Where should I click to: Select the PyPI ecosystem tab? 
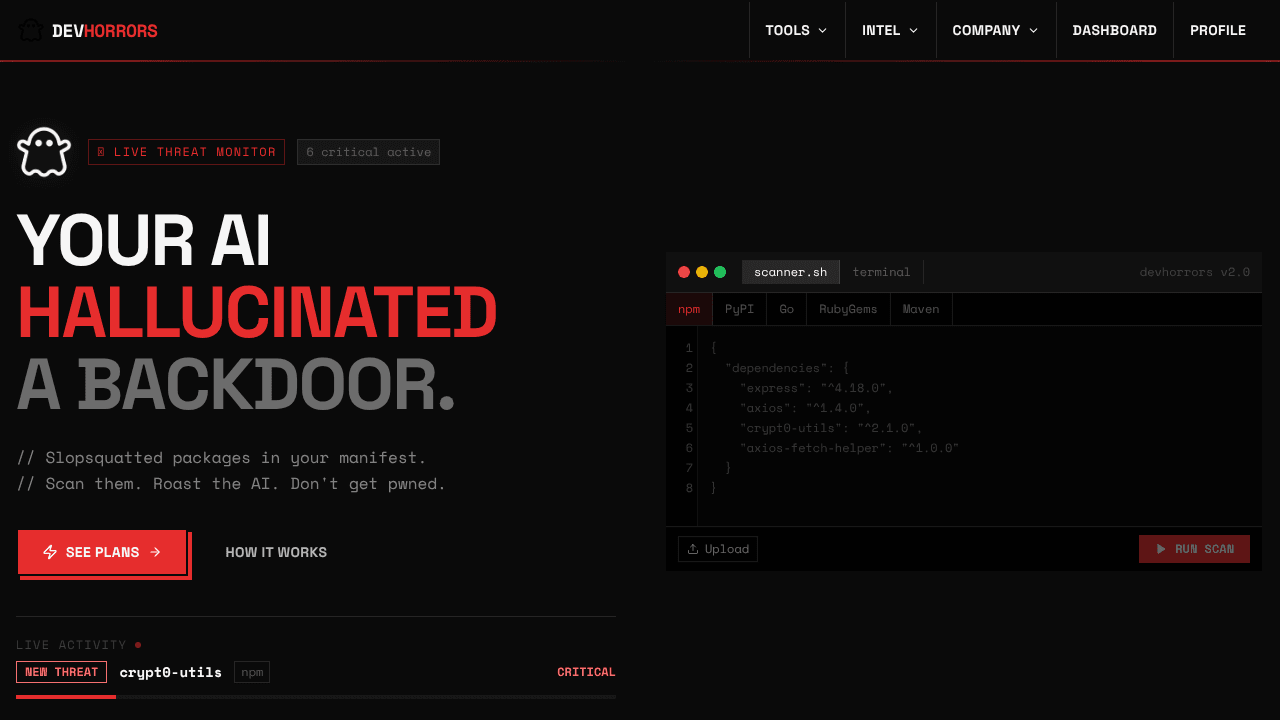tap(740, 309)
